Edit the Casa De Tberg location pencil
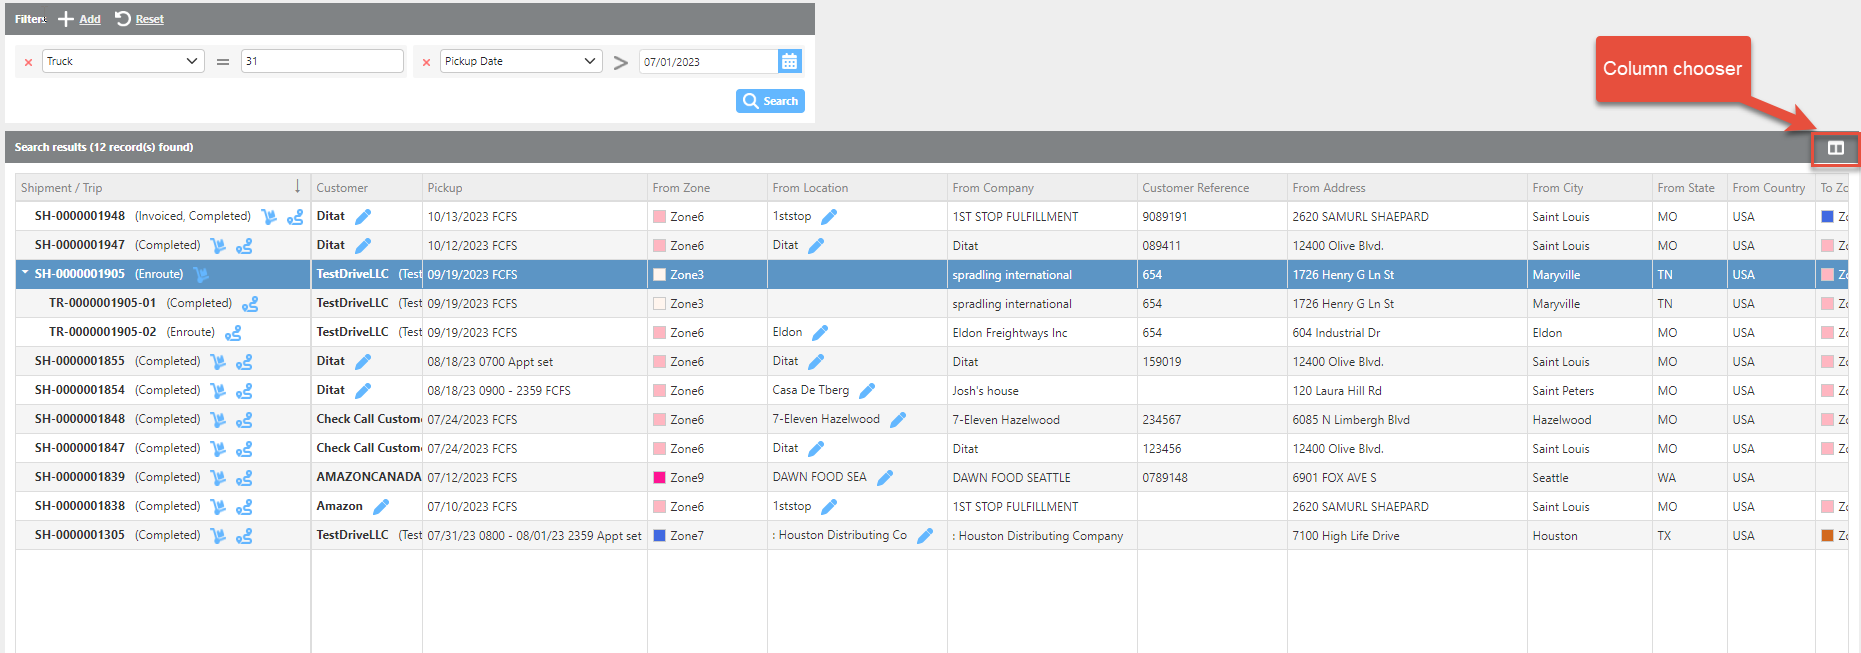 tap(867, 391)
